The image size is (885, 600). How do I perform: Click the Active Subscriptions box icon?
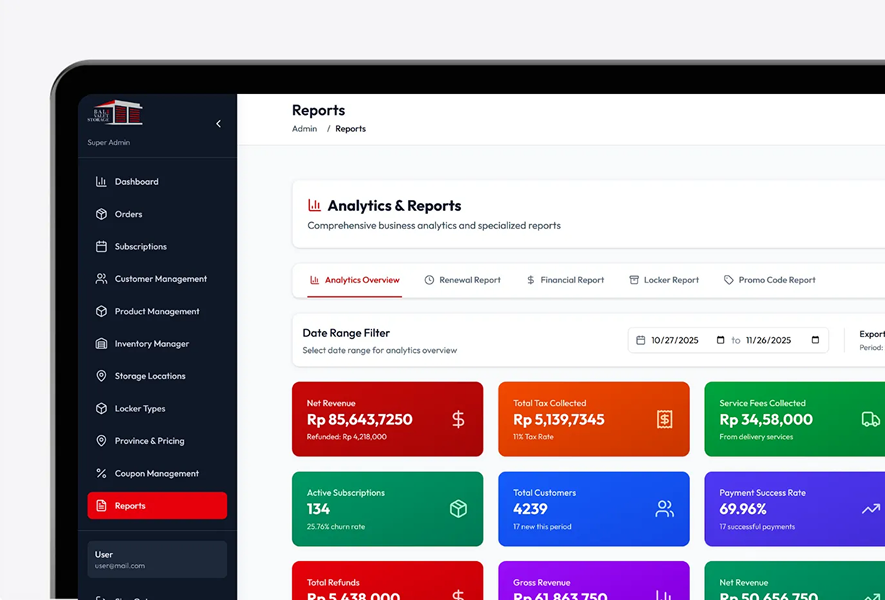click(x=458, y=509)
